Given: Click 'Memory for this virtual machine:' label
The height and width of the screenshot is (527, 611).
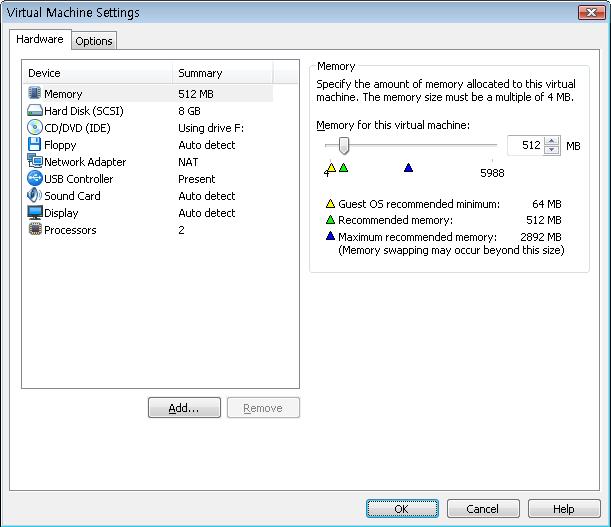Looking at the screenshot, I should pyautogui.click(x=393, y=125).
